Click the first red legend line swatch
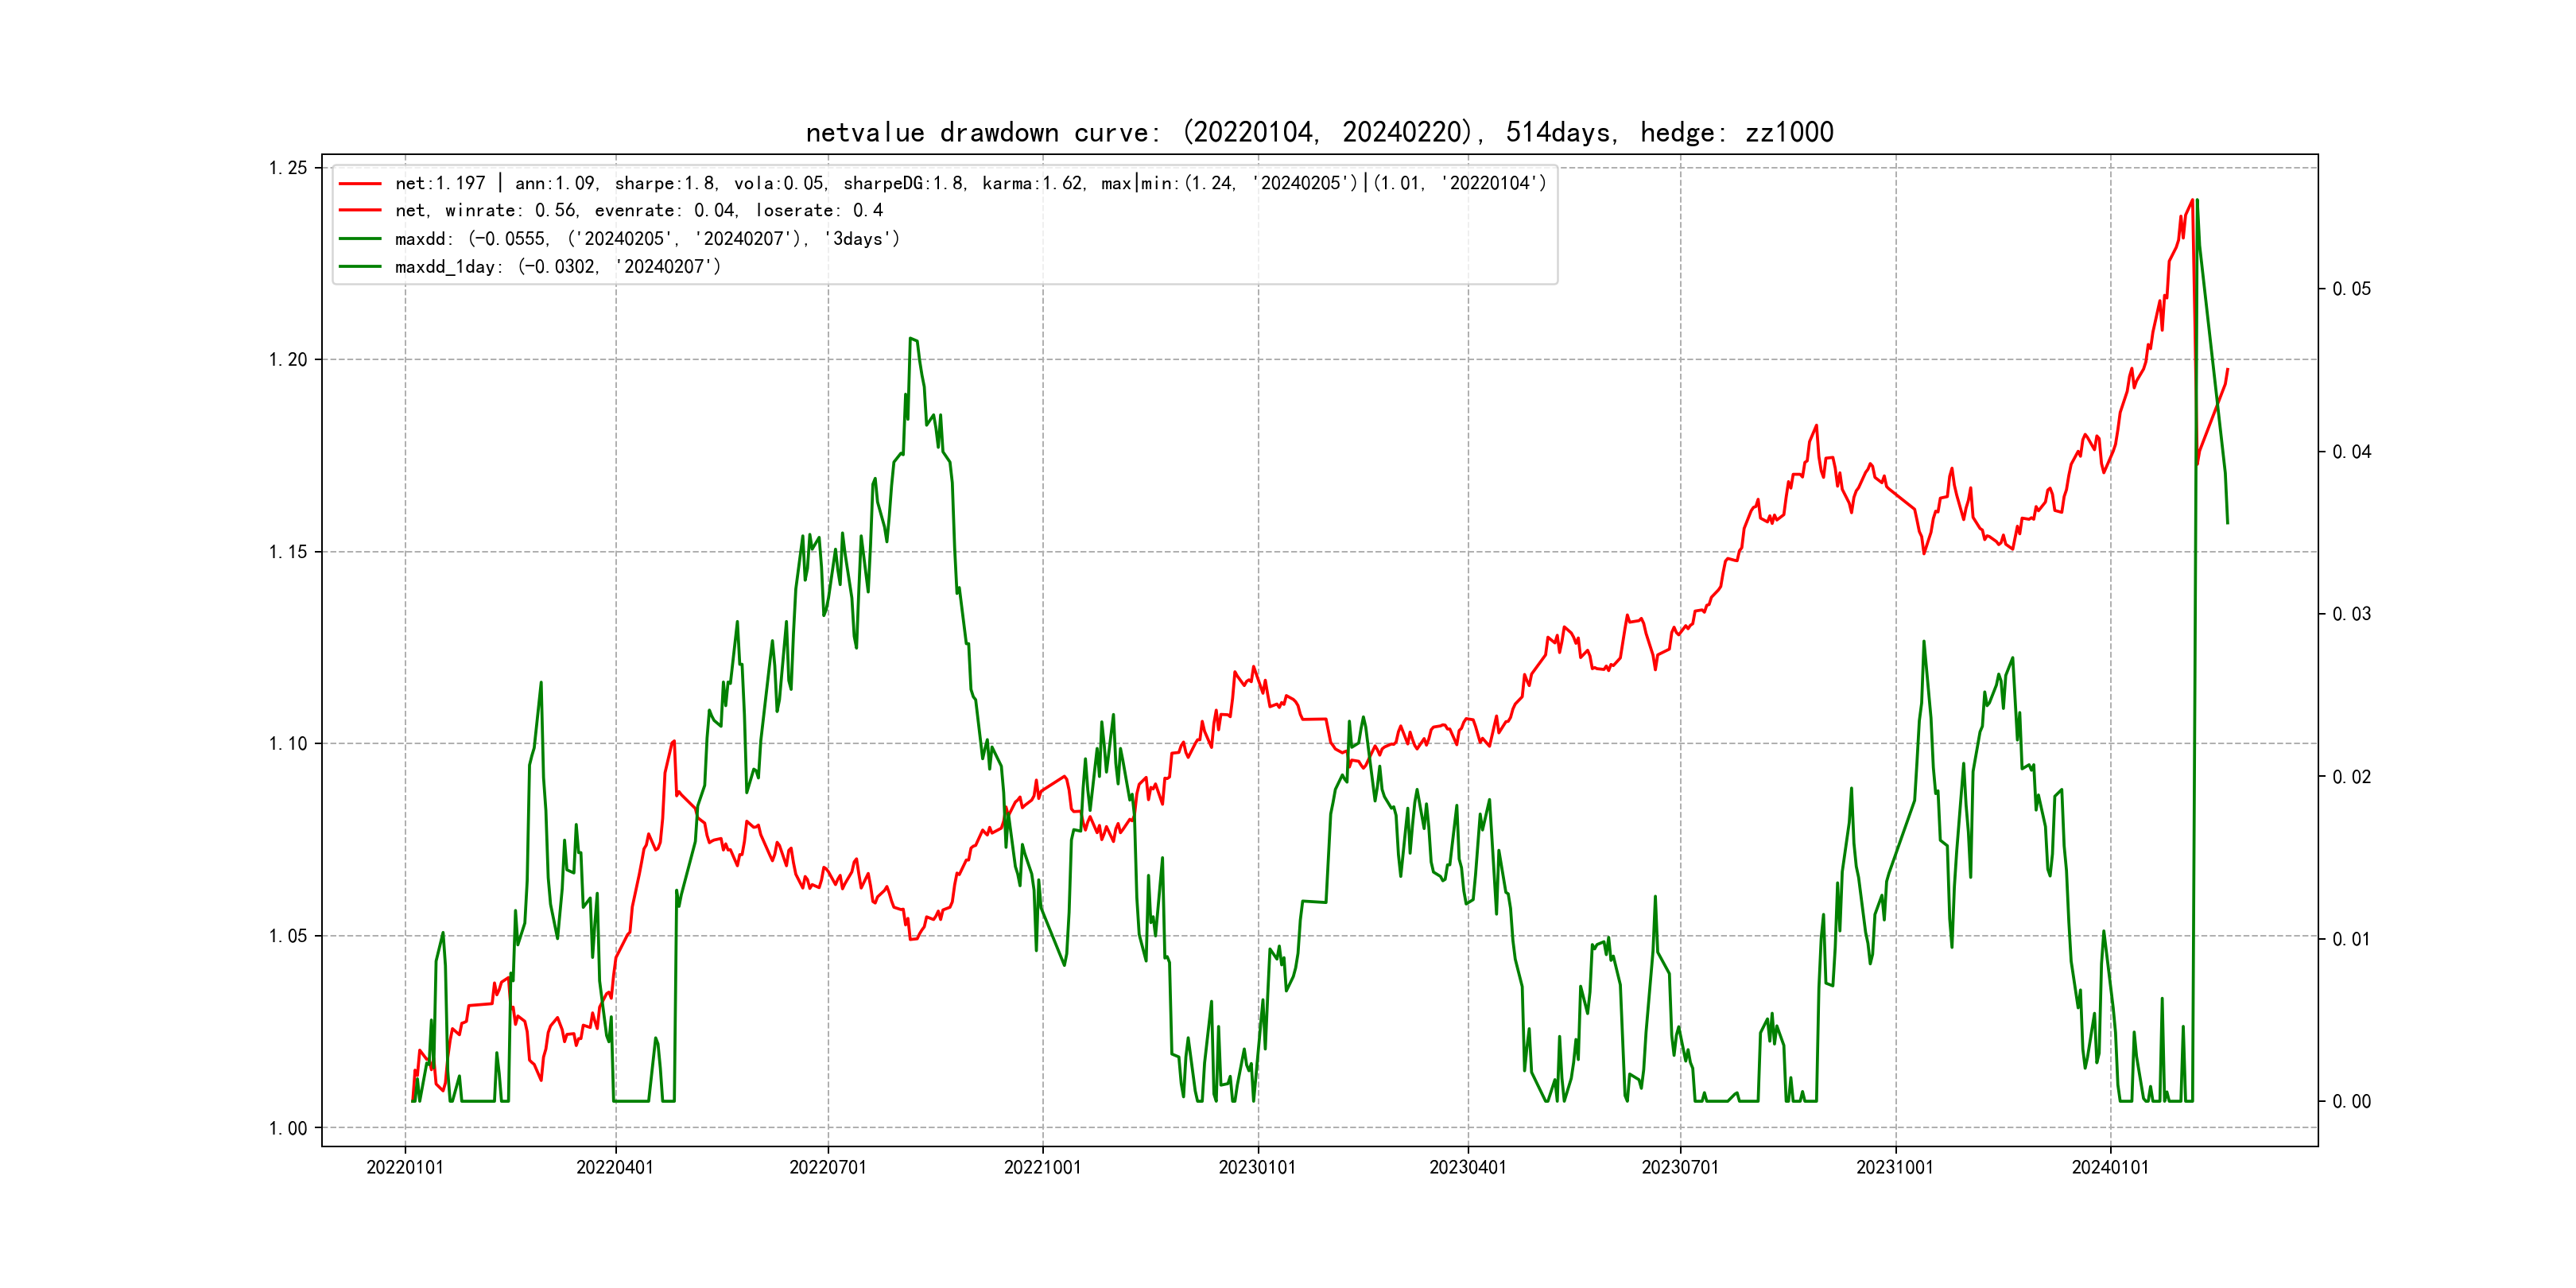 pyautogui.click(x=360, y=183)
